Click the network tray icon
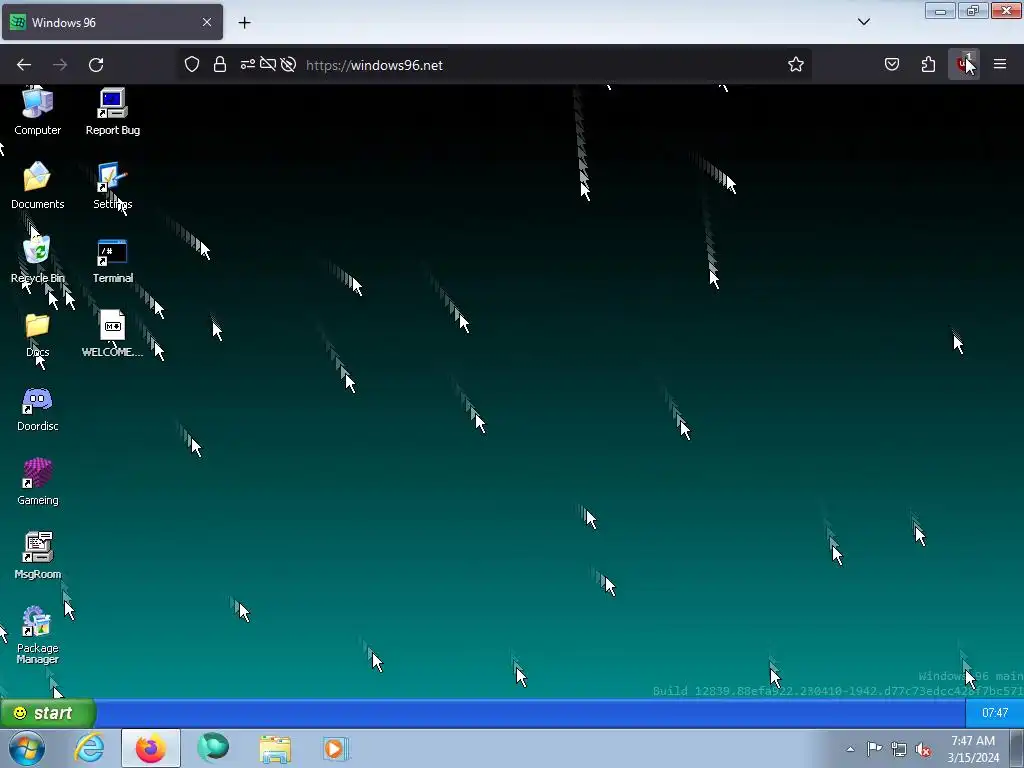Screen dimensions: 1024x768 click(x=899, y=749)
